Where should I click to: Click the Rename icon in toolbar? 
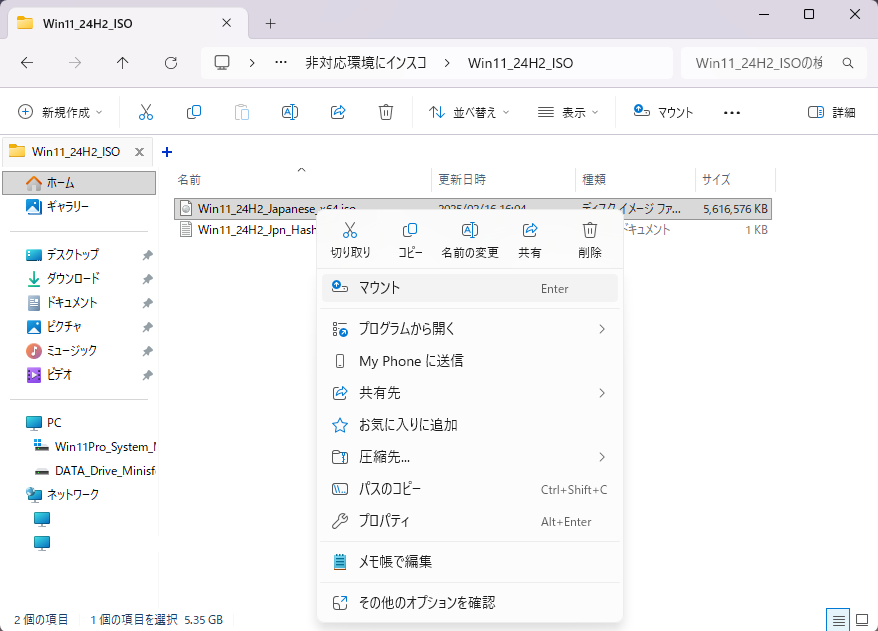point(289,112)
